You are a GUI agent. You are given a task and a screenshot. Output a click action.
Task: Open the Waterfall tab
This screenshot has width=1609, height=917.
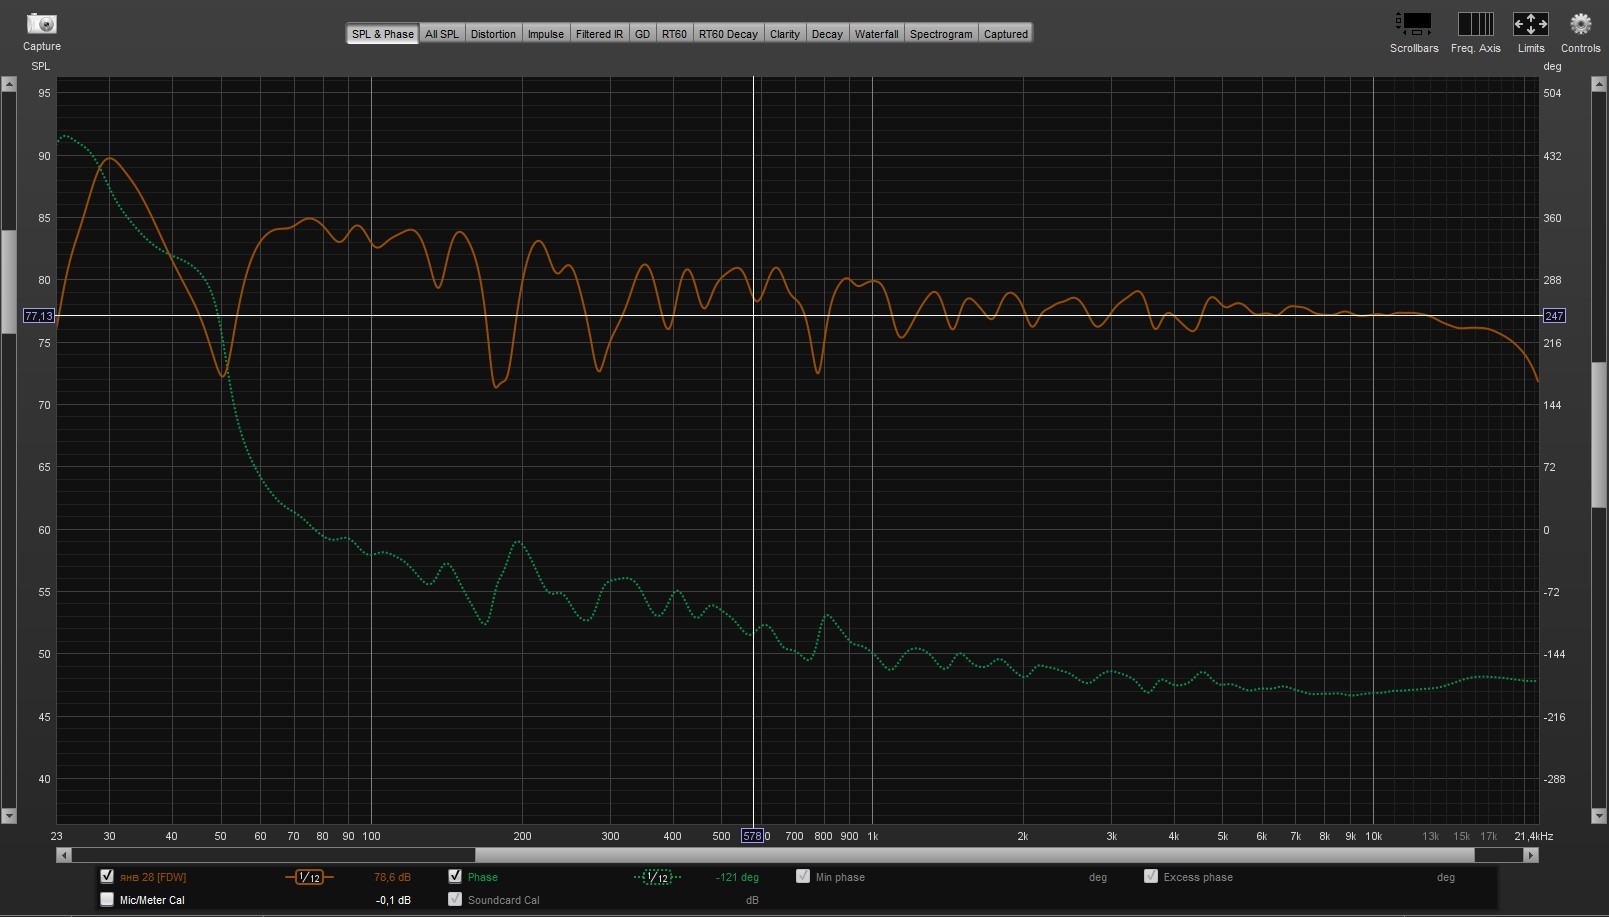(x=876, y=34)
